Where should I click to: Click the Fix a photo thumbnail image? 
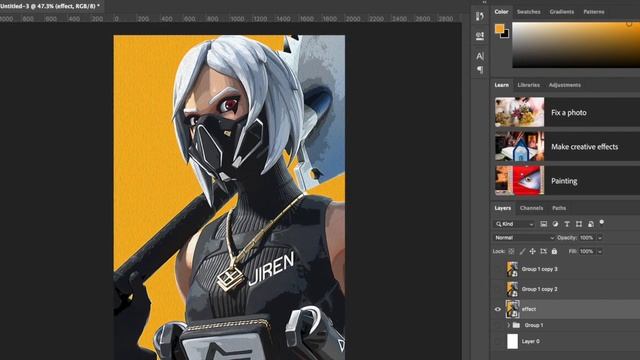click(x=520, y=112)
